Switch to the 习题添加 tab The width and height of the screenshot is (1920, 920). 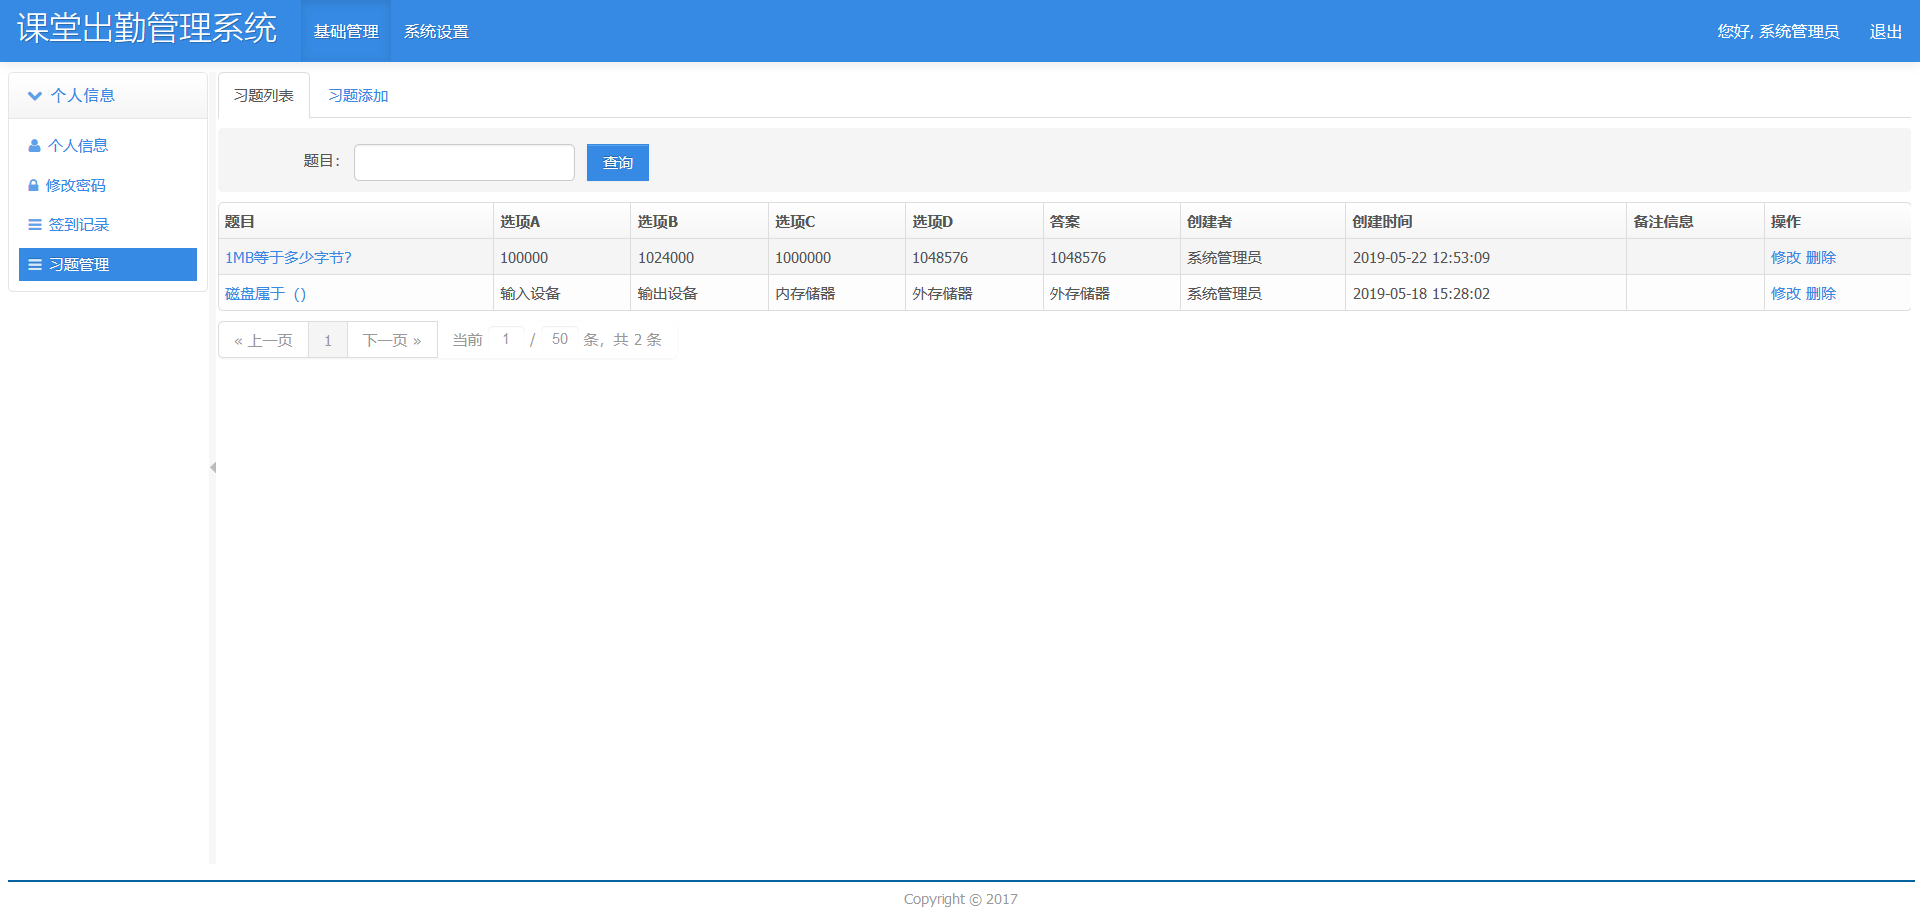(358, 96)
